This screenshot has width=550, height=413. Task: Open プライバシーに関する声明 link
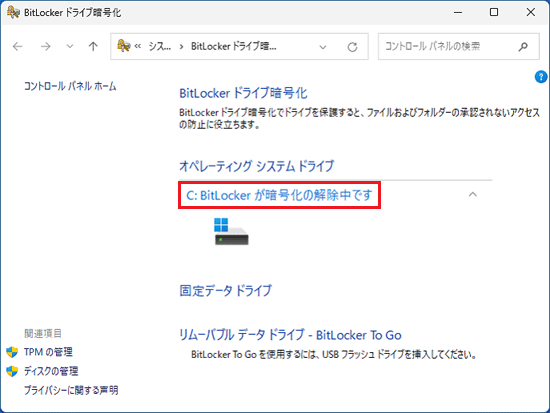[71, 390]
